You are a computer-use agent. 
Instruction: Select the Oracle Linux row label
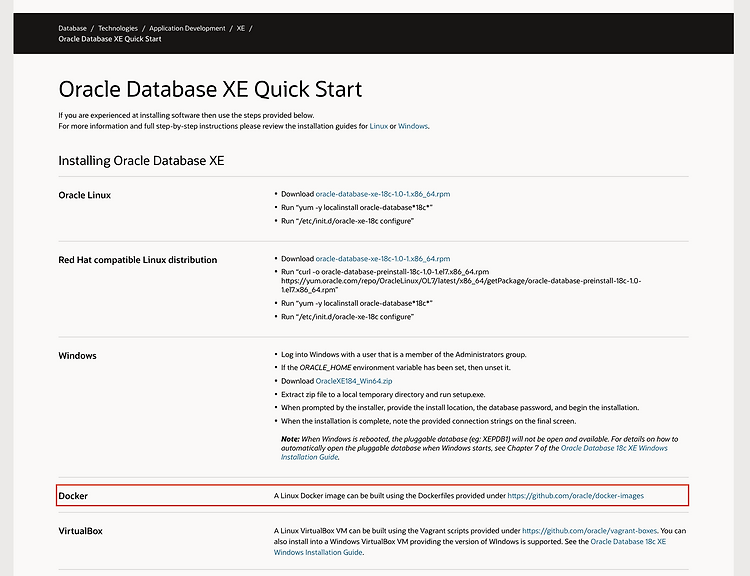point(85,195)
